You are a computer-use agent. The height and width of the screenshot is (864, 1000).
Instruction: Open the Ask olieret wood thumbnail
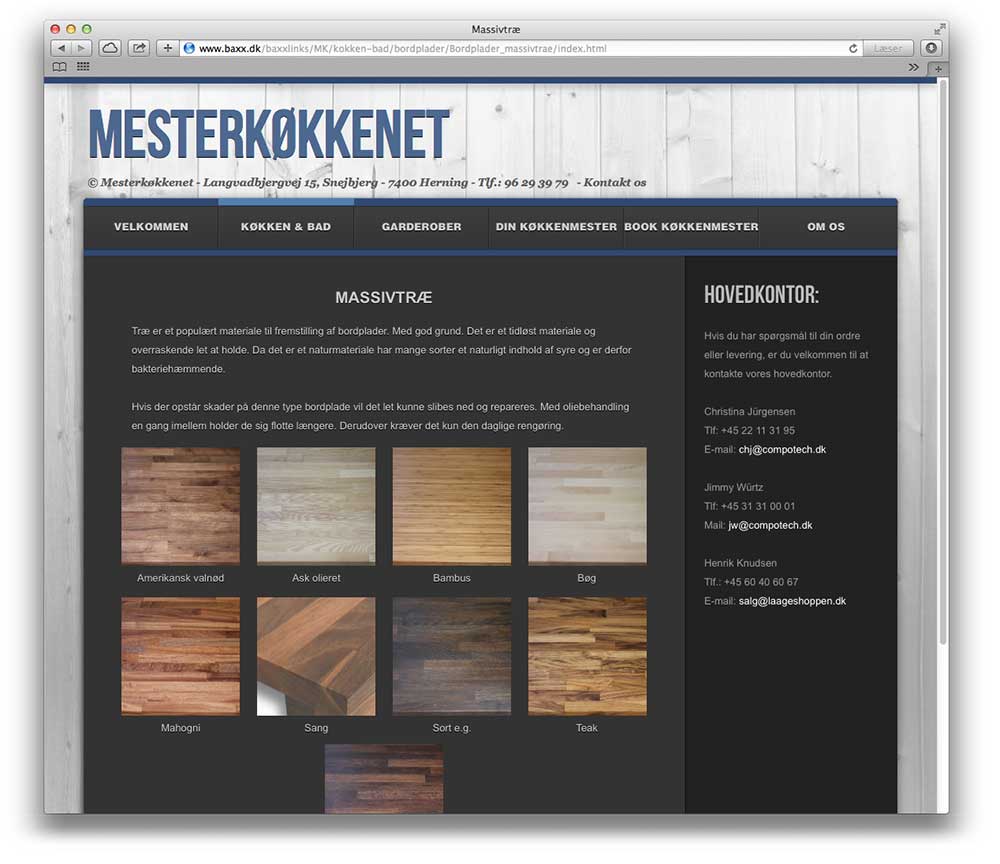click(x=316, y=506)
